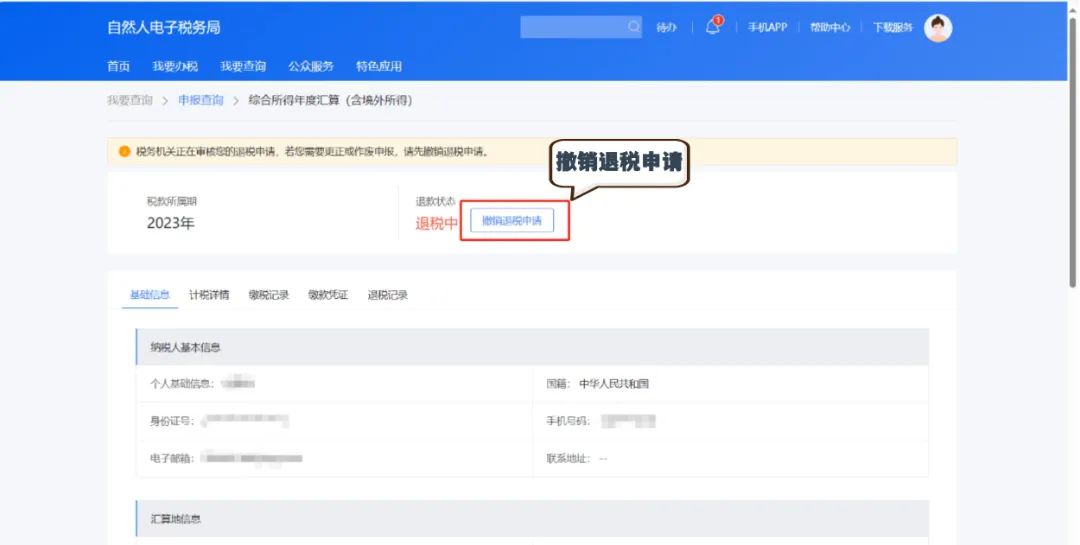Open the 缴款凭证 tab
The width and height of the screenshot is (1080, 545).
click(x=328, y=295)
